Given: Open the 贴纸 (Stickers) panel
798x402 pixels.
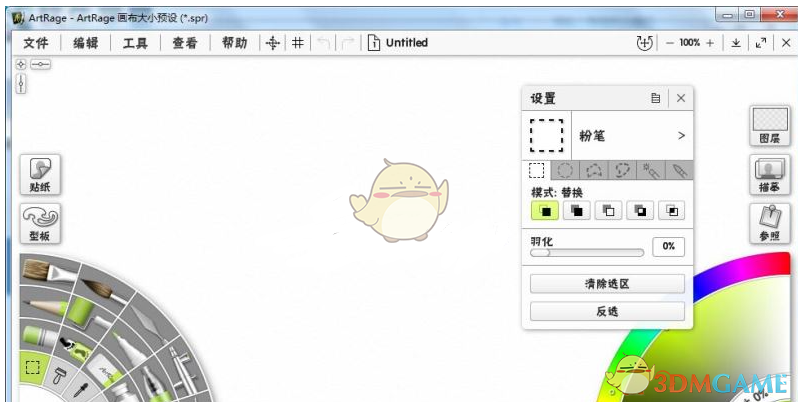Looking at the screenshot, I should [x=40, y=175].
